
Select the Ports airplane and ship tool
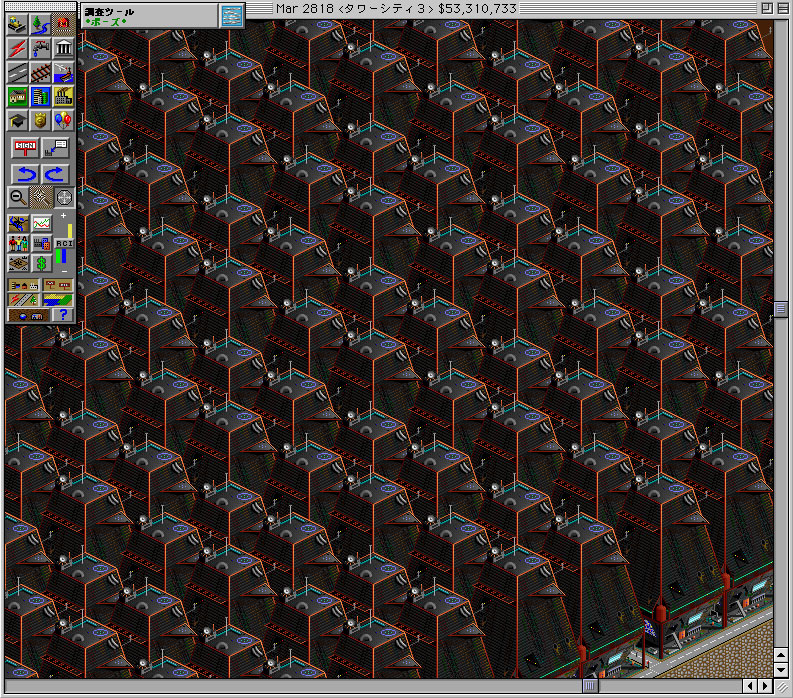point(63,72)
